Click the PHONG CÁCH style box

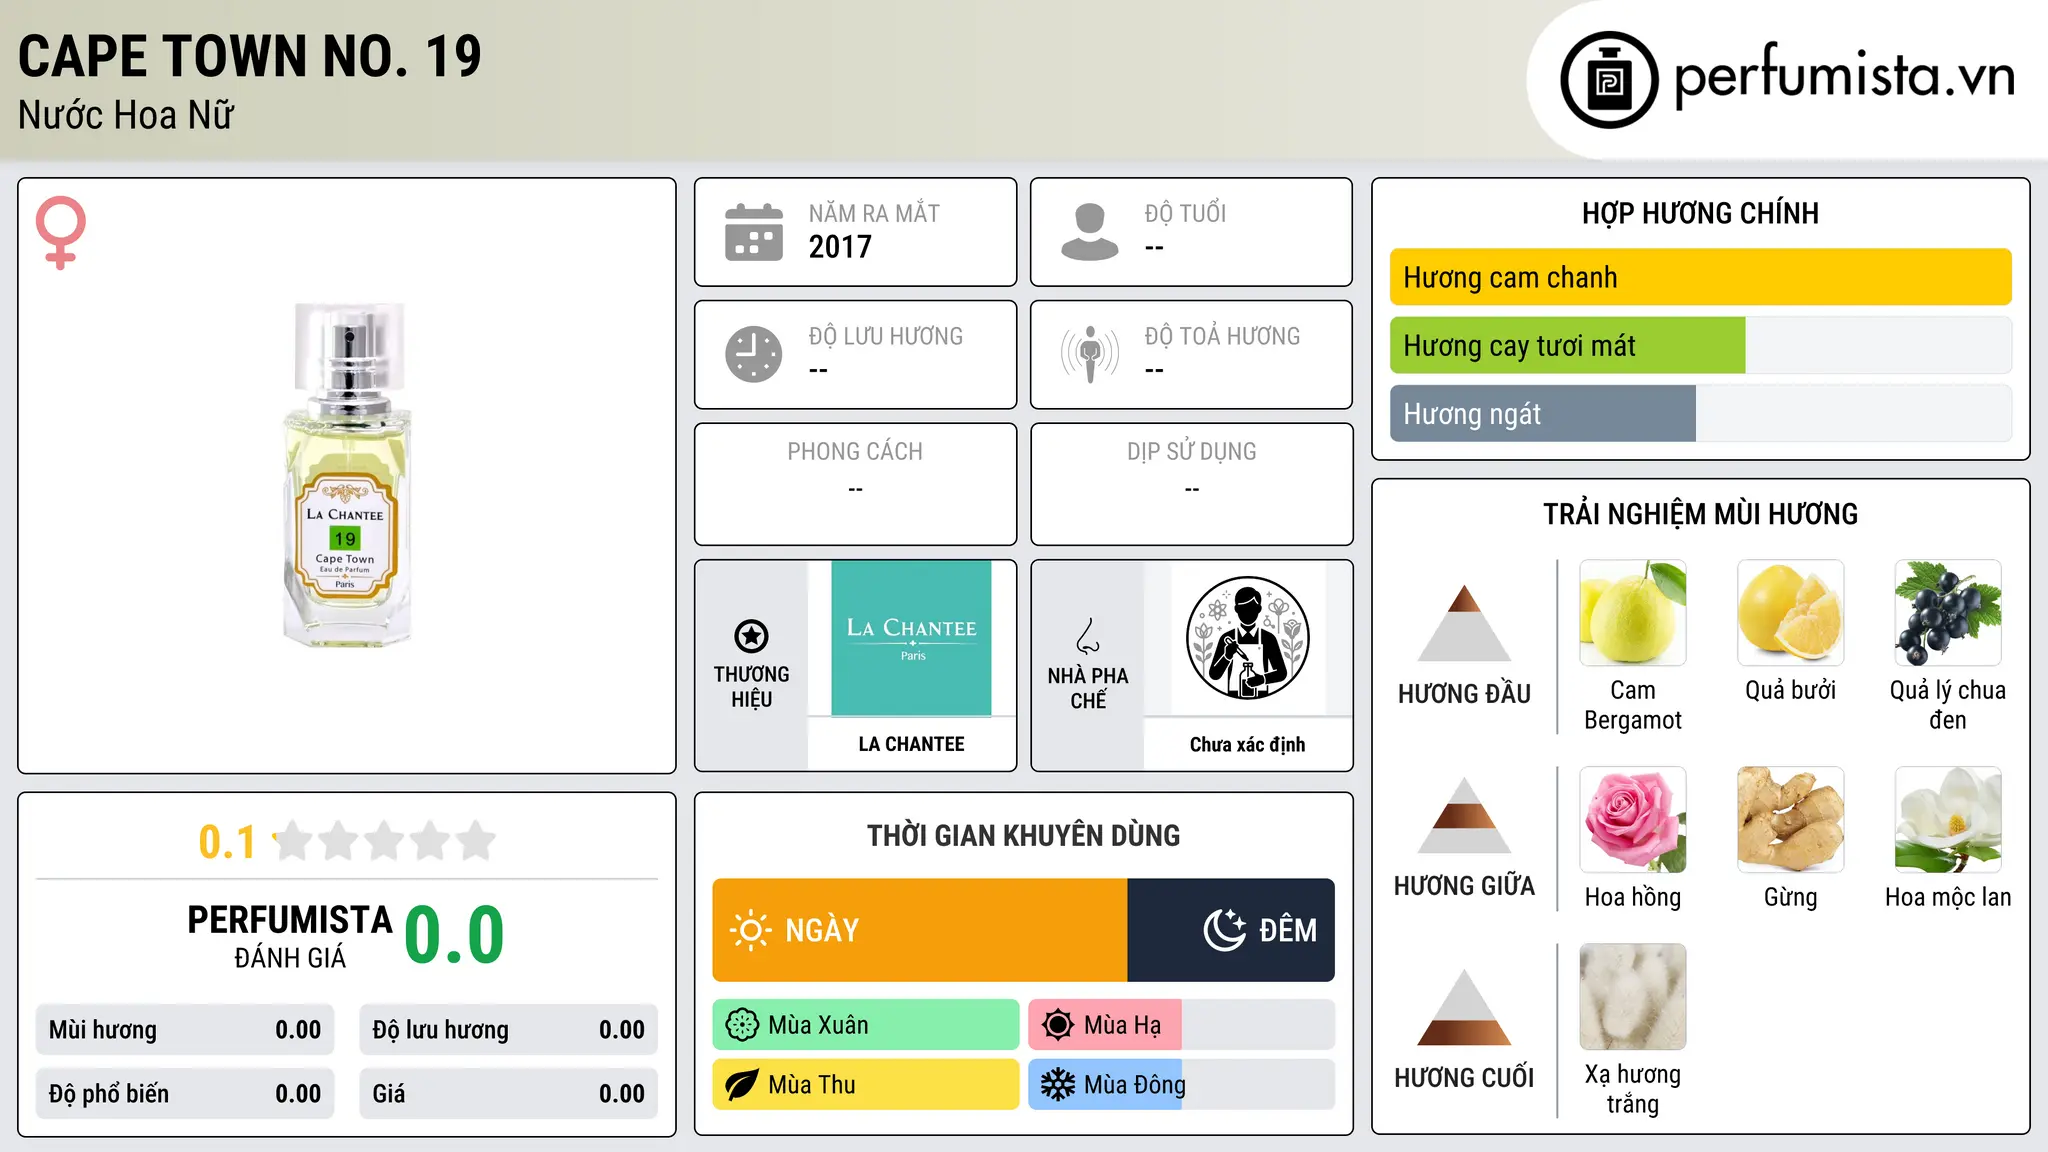click(x=856, y=484)
